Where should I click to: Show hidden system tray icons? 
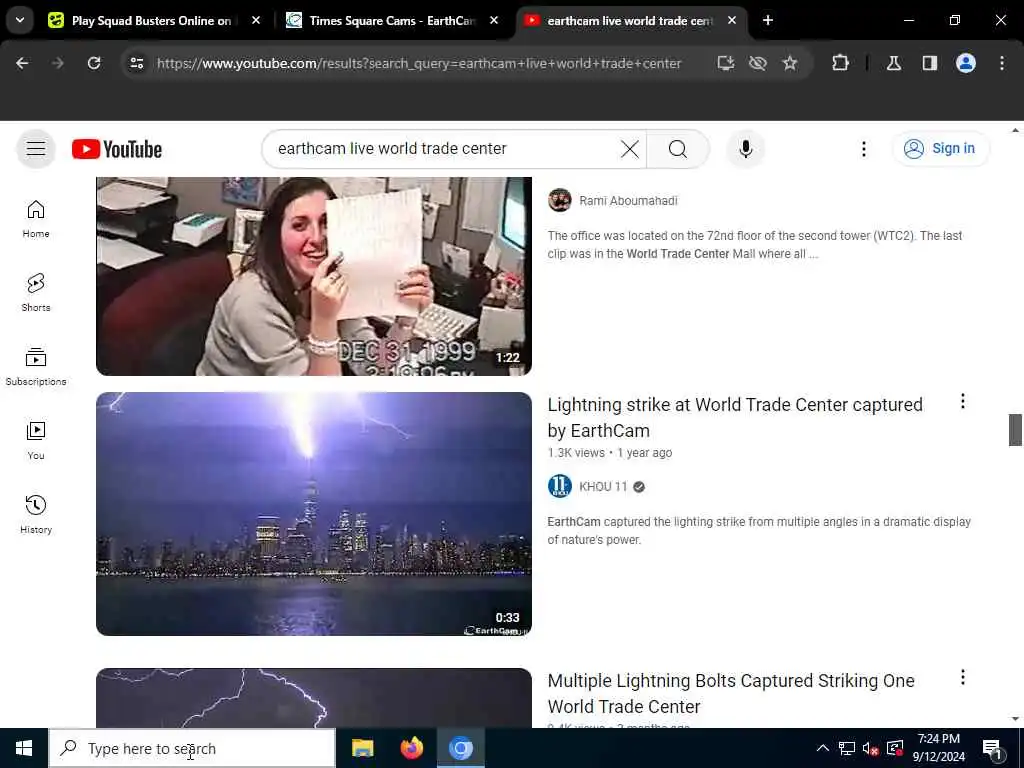[x=823, y=748]
